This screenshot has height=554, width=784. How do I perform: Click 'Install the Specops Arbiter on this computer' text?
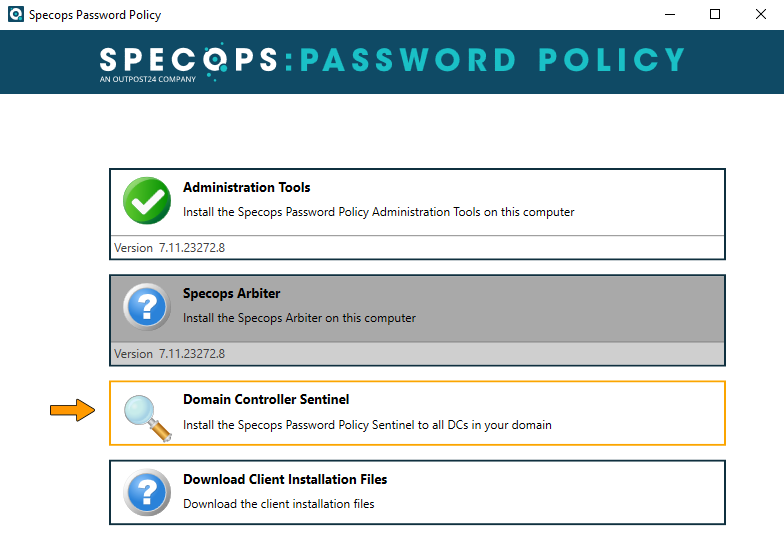[x=299, y=318]
